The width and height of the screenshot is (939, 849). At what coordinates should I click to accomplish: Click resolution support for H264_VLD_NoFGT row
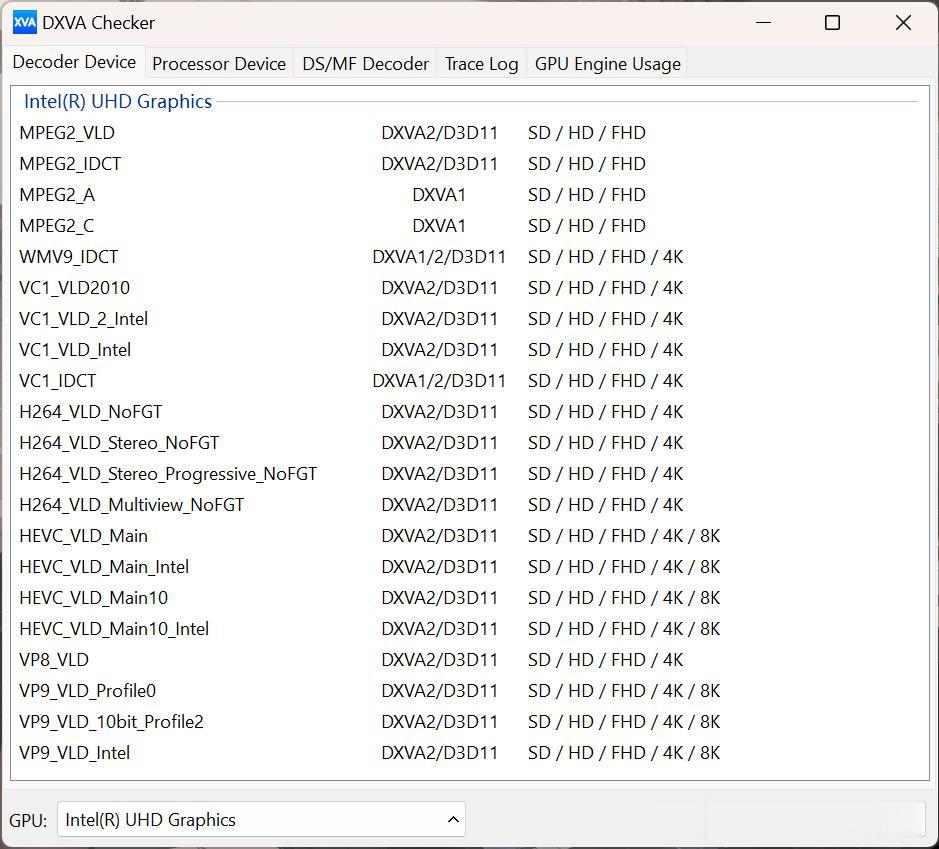605,412
